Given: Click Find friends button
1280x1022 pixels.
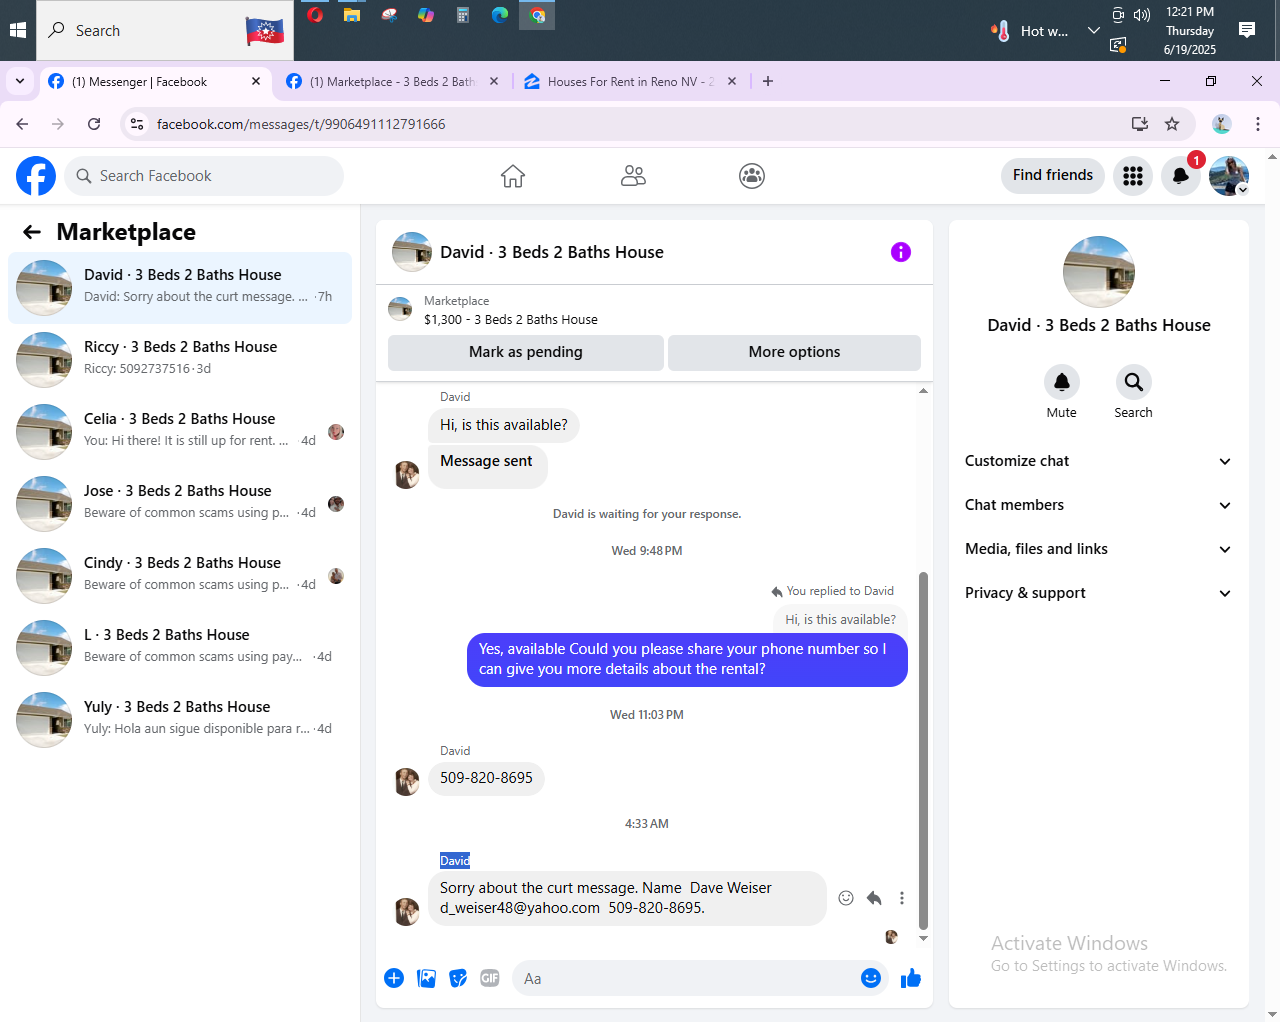Looking at the screenshot, I should 1053,175.
